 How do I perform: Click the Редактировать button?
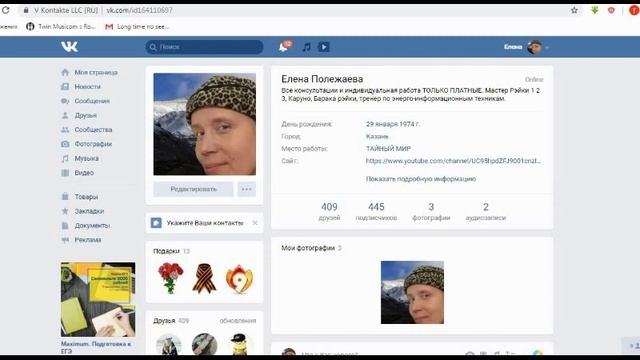(193, 189)
